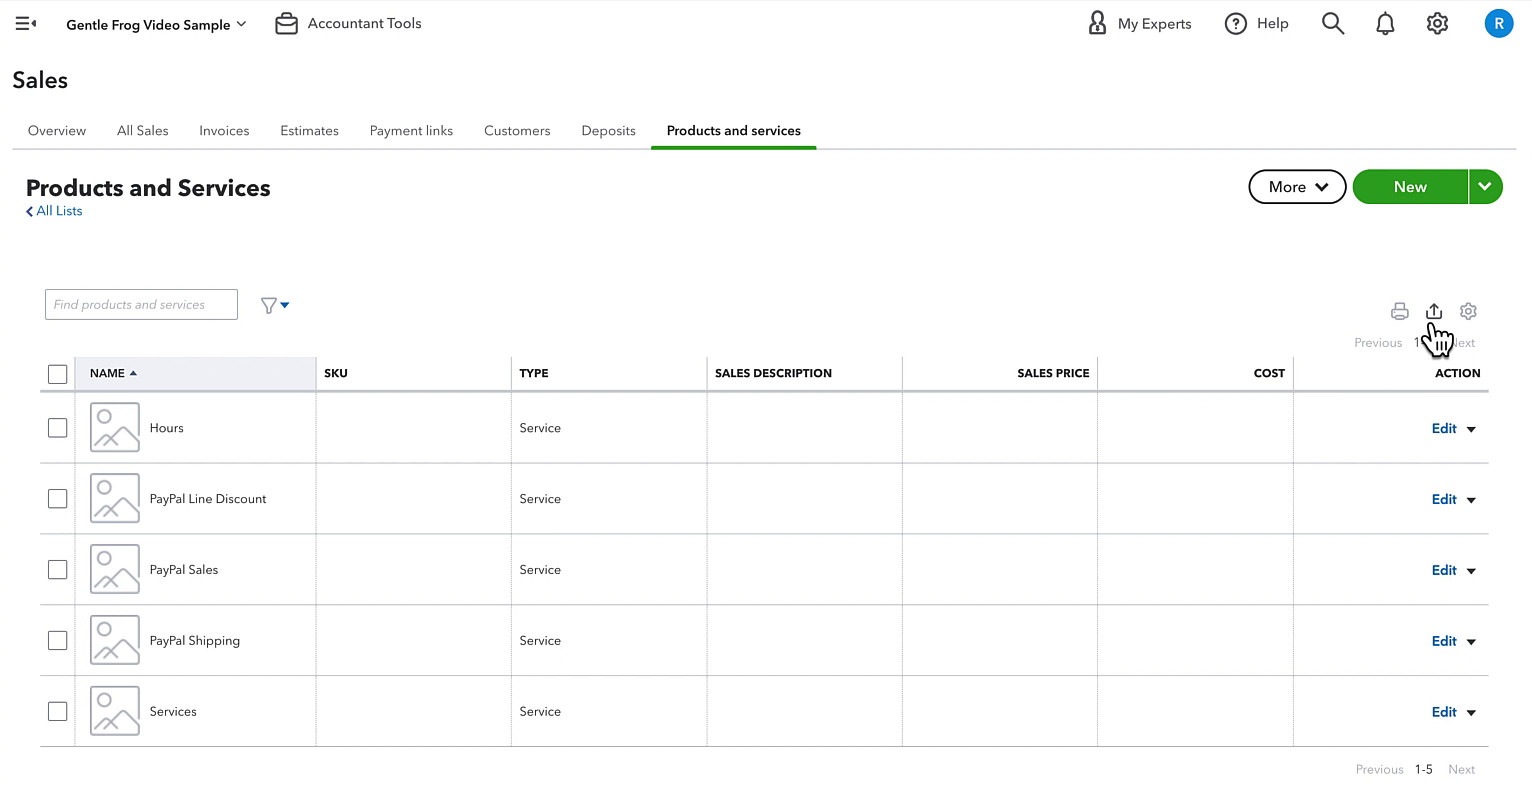Switch to the All Sales tab
1532x790 pixels.
143,131
